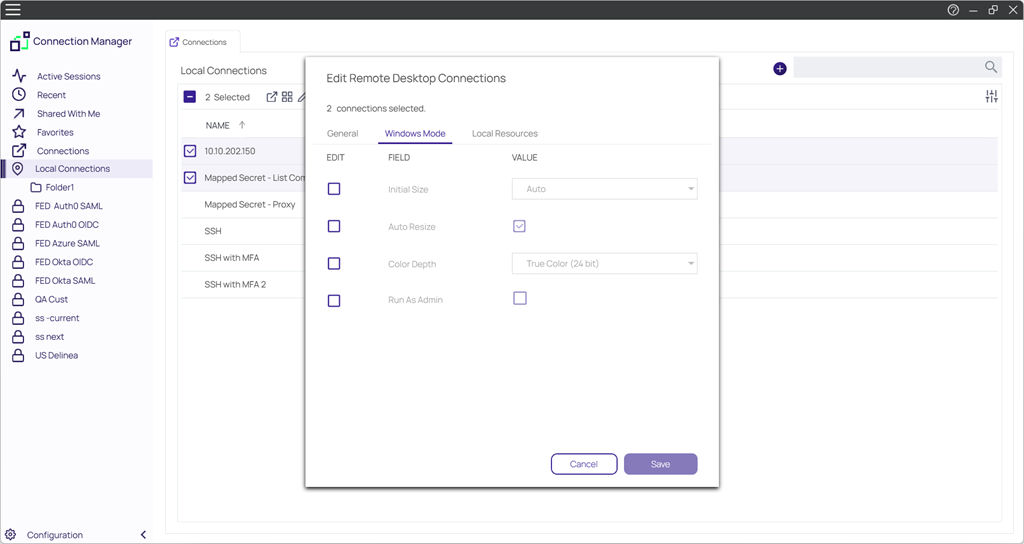Click the Favorites star icon
This screenshot has width=1024, height=544.
pos(19,132)
